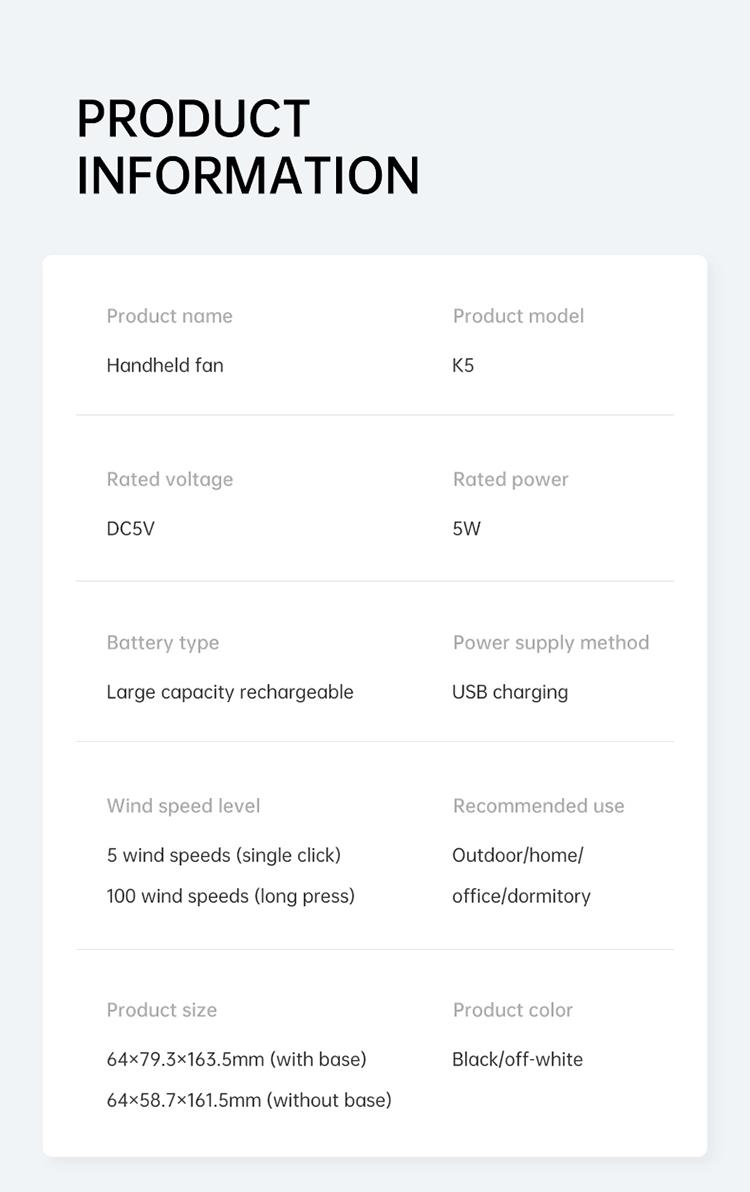Viewport: 750px width, 1192px height.
Task: Select the Recommended use label
Action: [538, 806]
